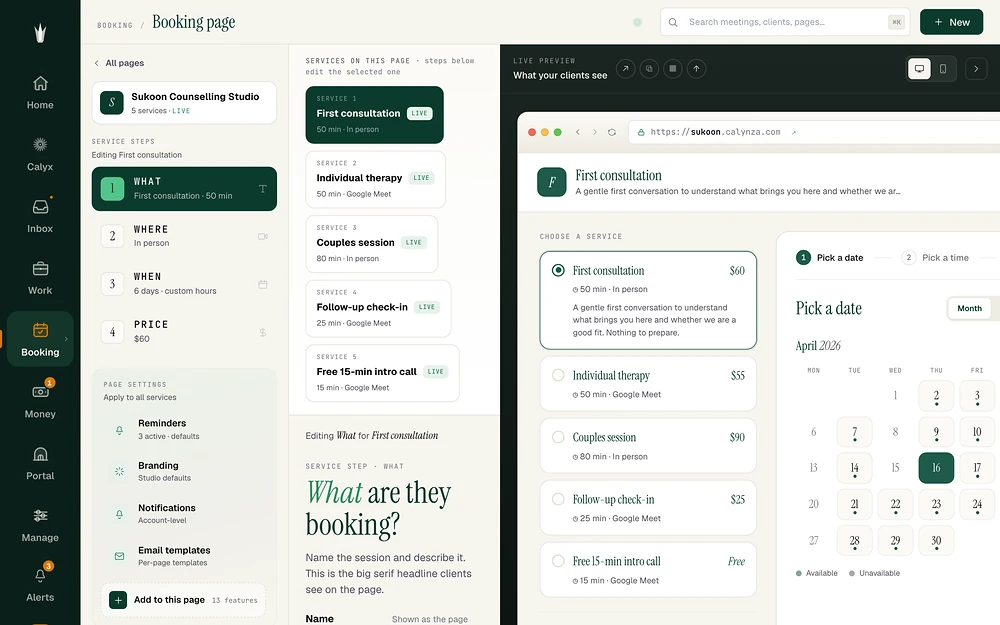Pick April 22 on the calendar
The image size is (1000, 625).
[895, 504]
